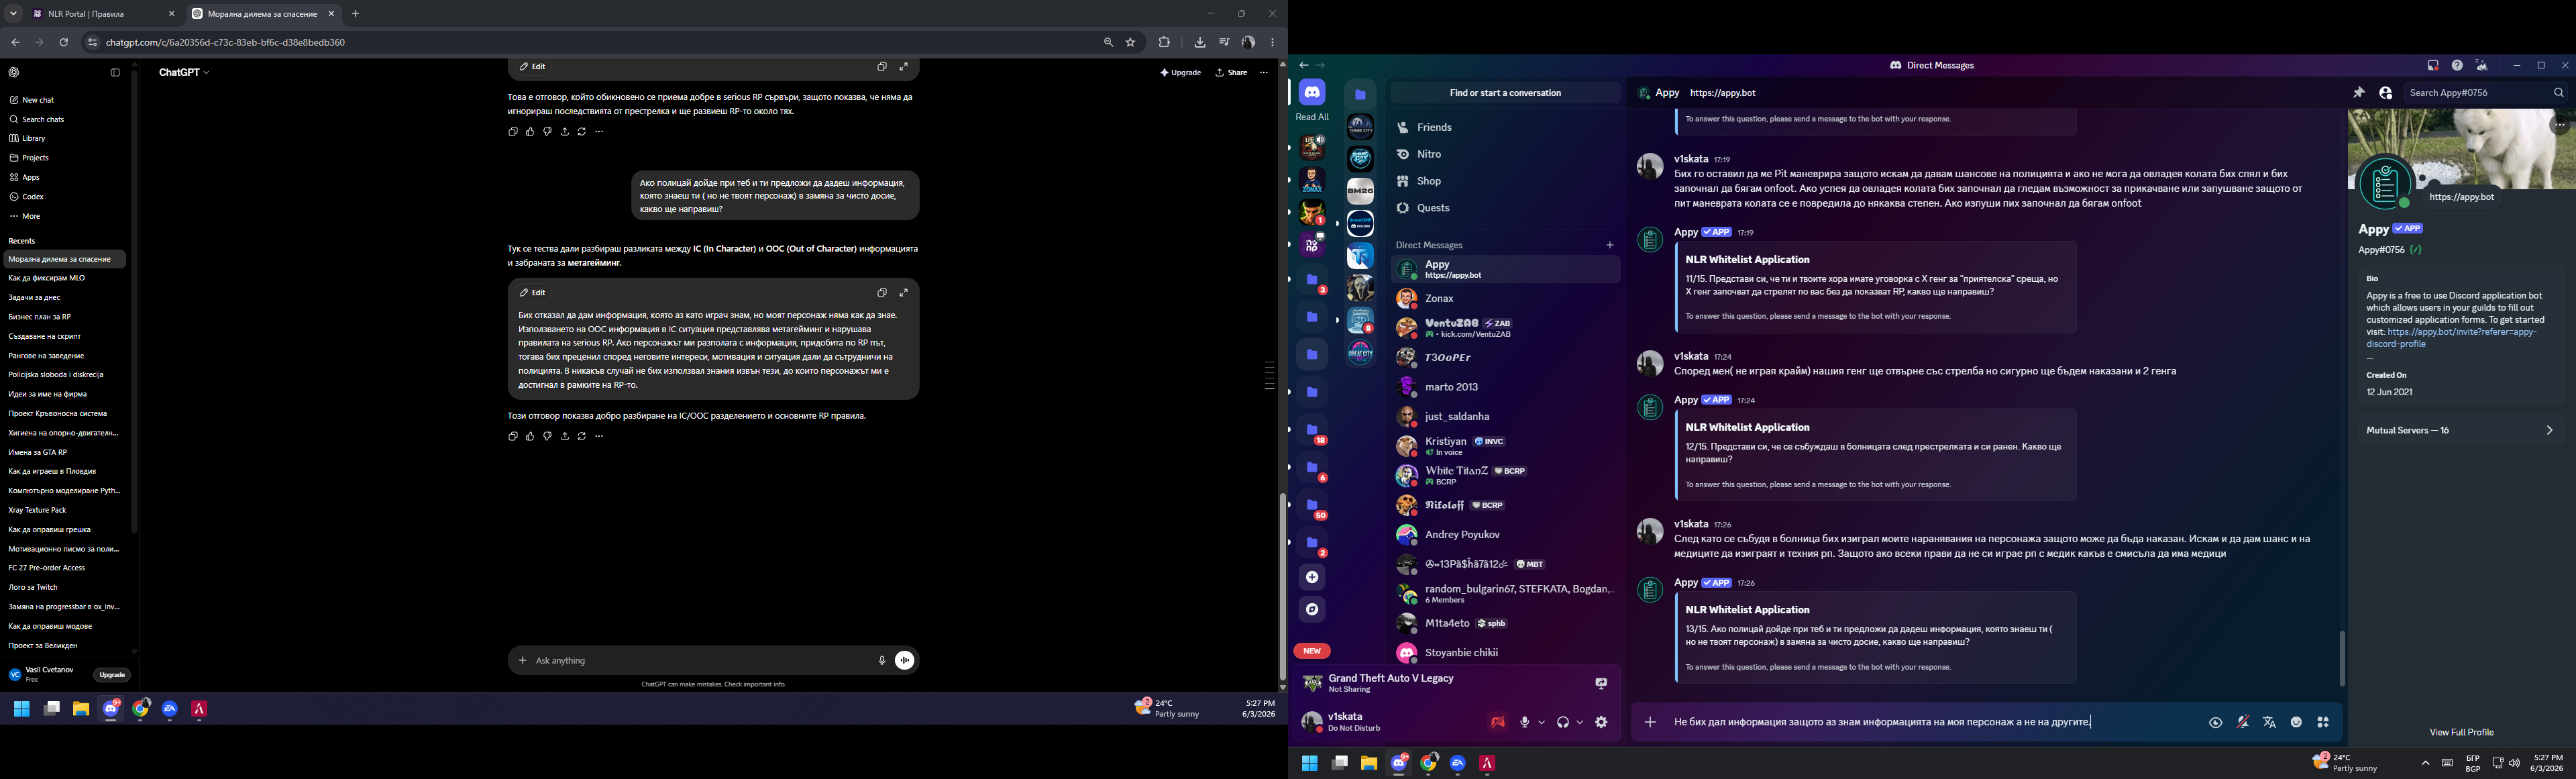Viewport: 2576px width, 779px height.
Task: Expand the second code block in ChatGPT
Action: tap(904, 292)
